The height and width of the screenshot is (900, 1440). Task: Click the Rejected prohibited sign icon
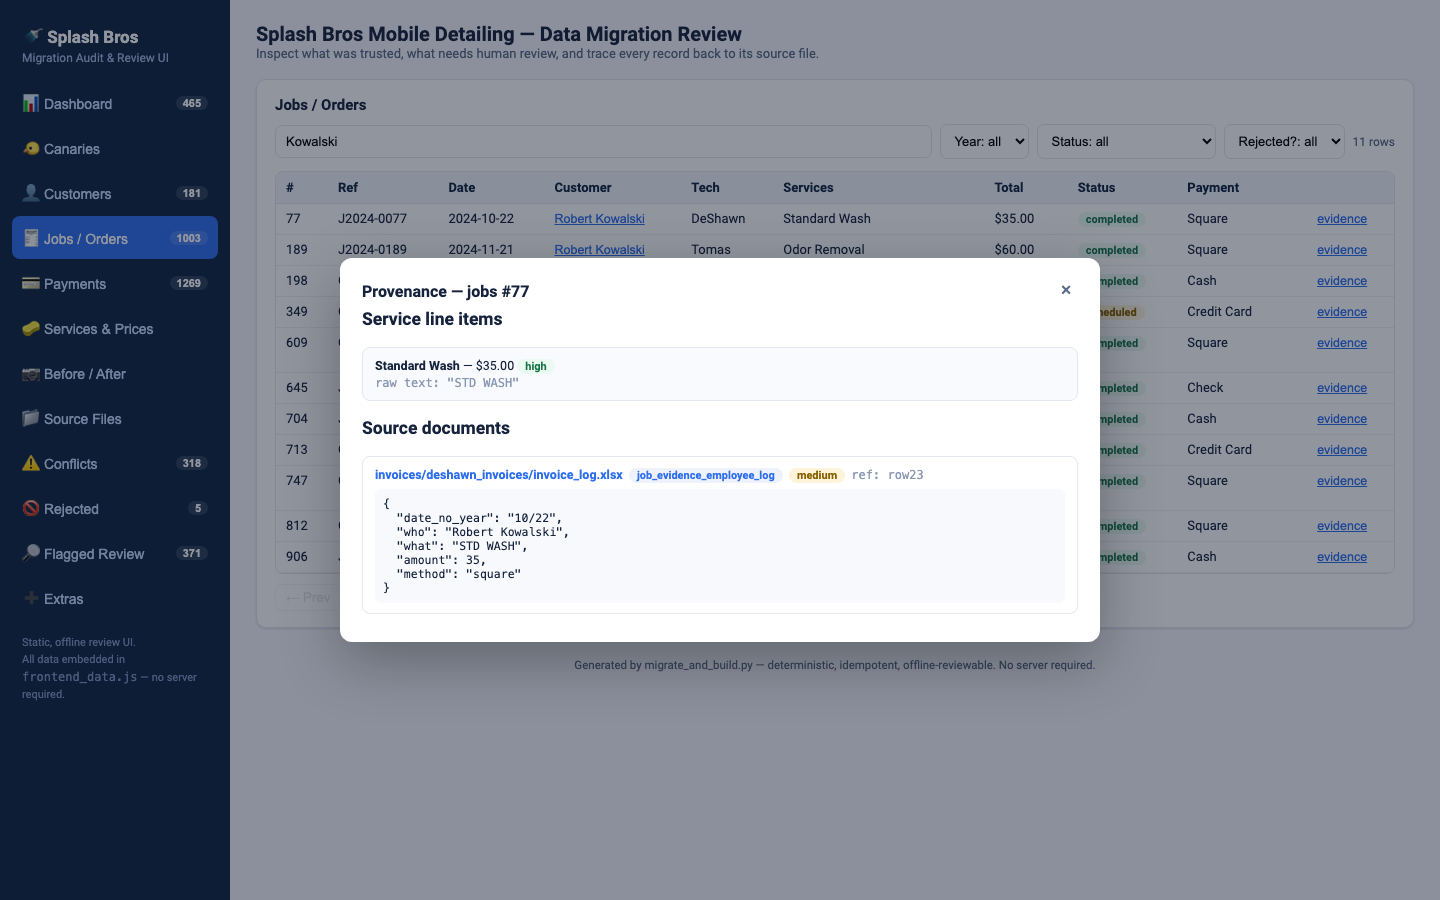click(x=31, y=509)
